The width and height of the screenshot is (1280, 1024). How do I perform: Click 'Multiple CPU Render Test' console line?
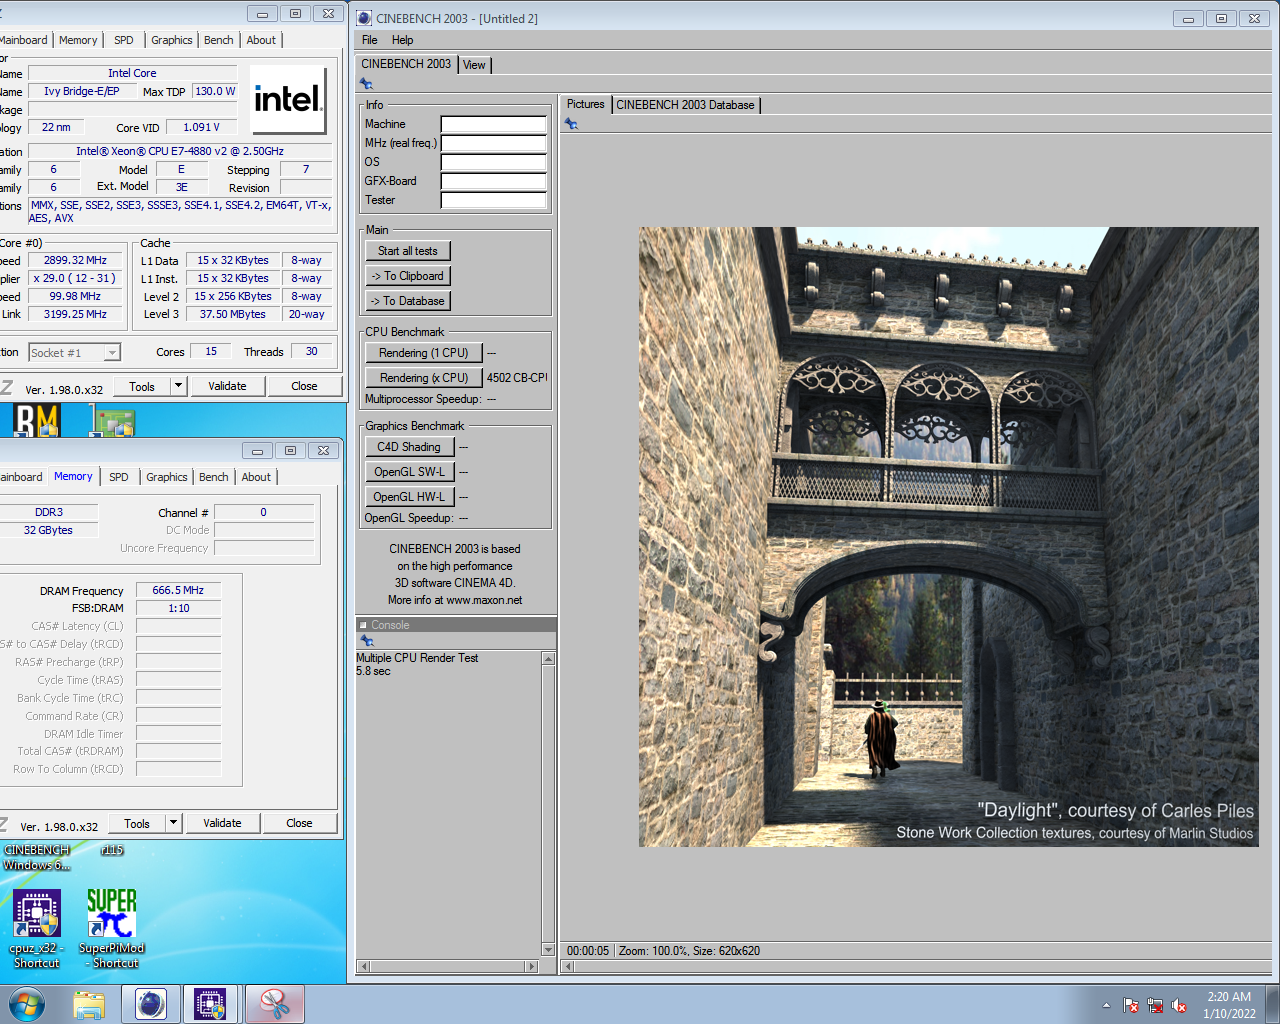(x=417, y=658)
